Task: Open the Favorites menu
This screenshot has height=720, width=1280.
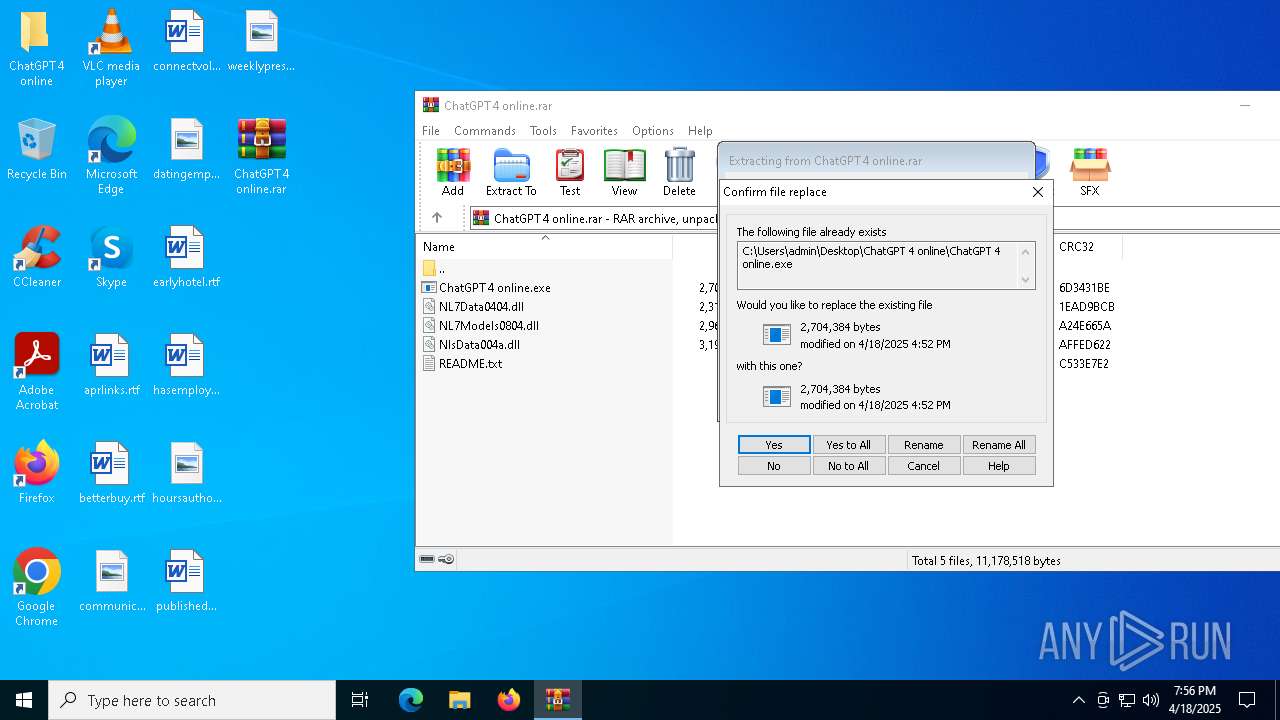Action: (594, 131)
